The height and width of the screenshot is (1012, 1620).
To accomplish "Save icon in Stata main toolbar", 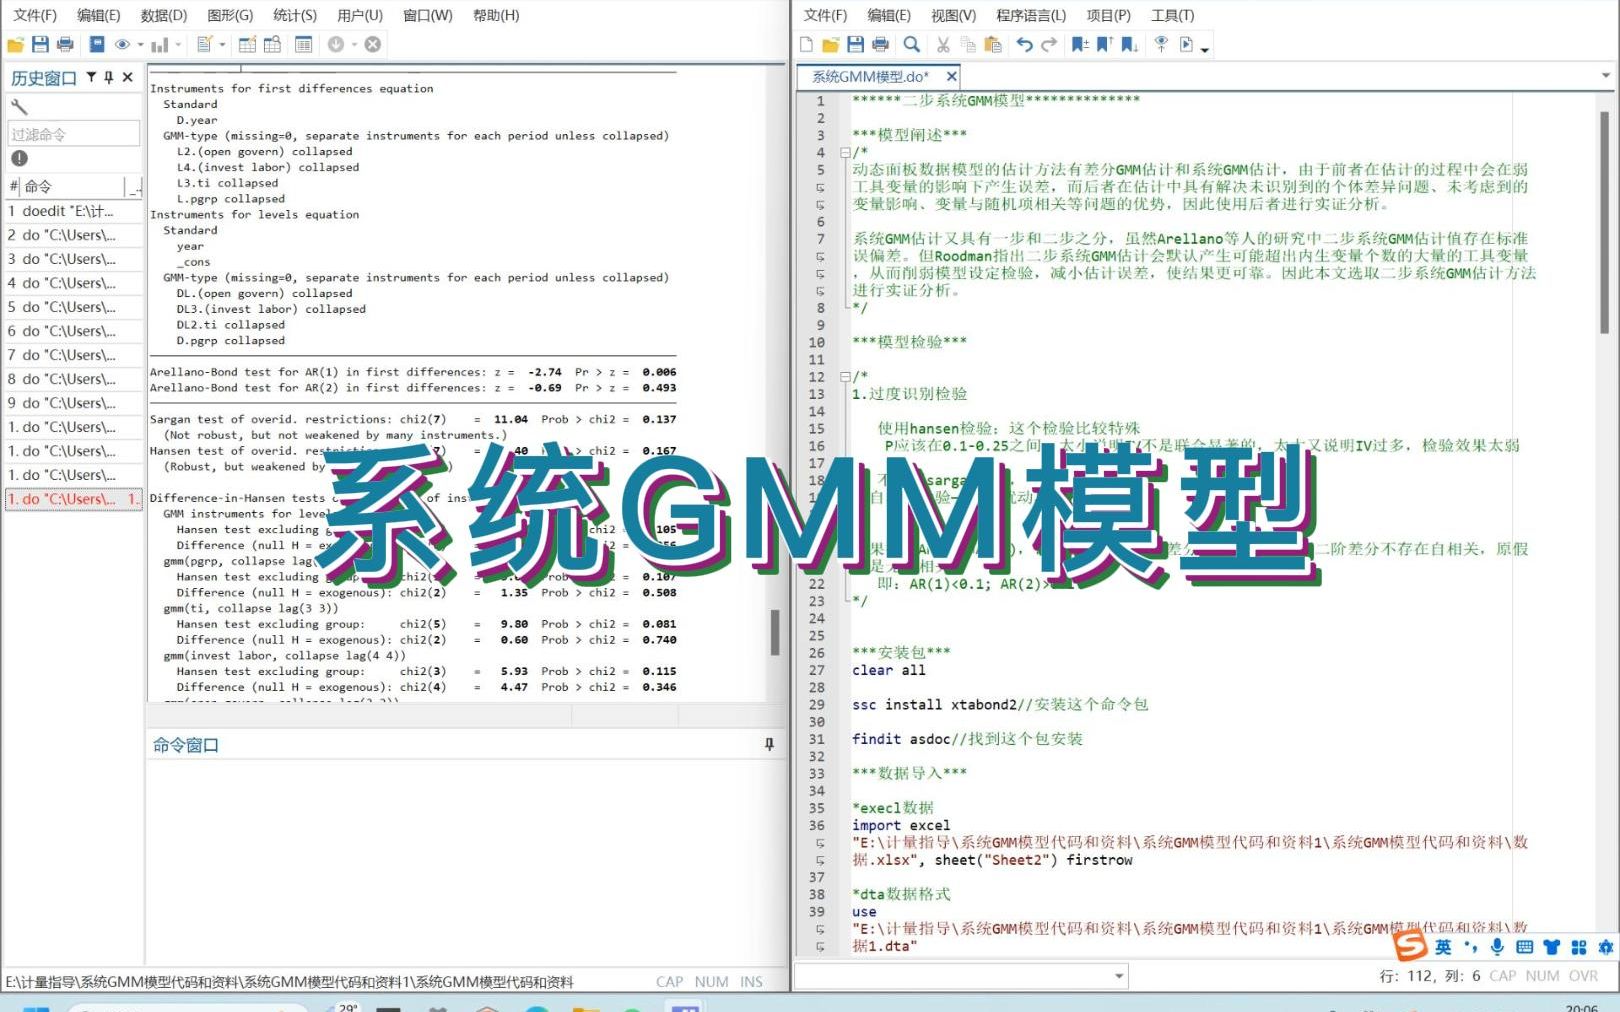I will pos(40,44).
